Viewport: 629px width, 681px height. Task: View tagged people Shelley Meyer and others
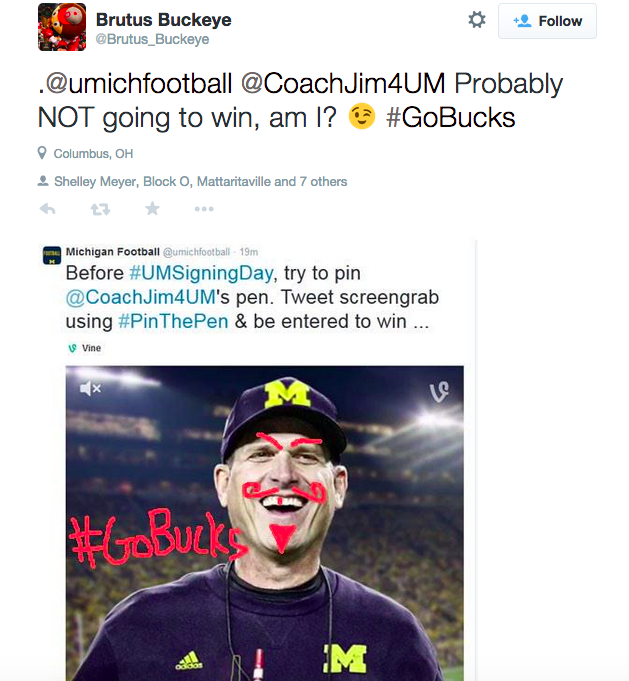tap(200, 182)
